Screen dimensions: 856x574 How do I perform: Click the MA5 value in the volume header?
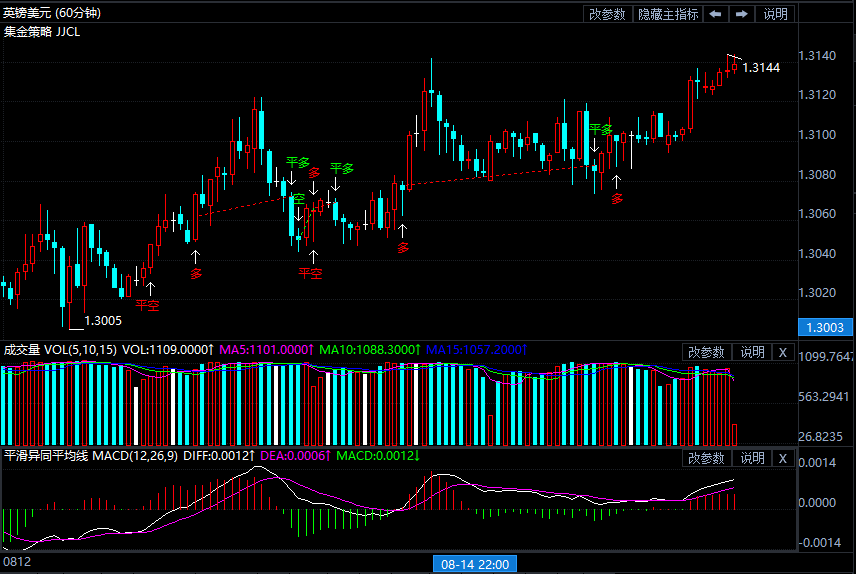point(267,350)
